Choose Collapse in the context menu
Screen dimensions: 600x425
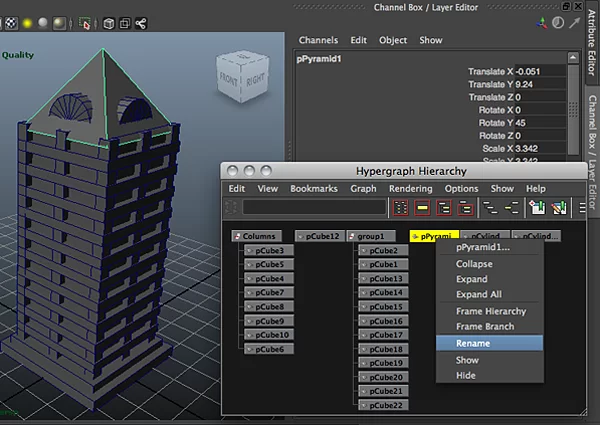pos(489,264)
